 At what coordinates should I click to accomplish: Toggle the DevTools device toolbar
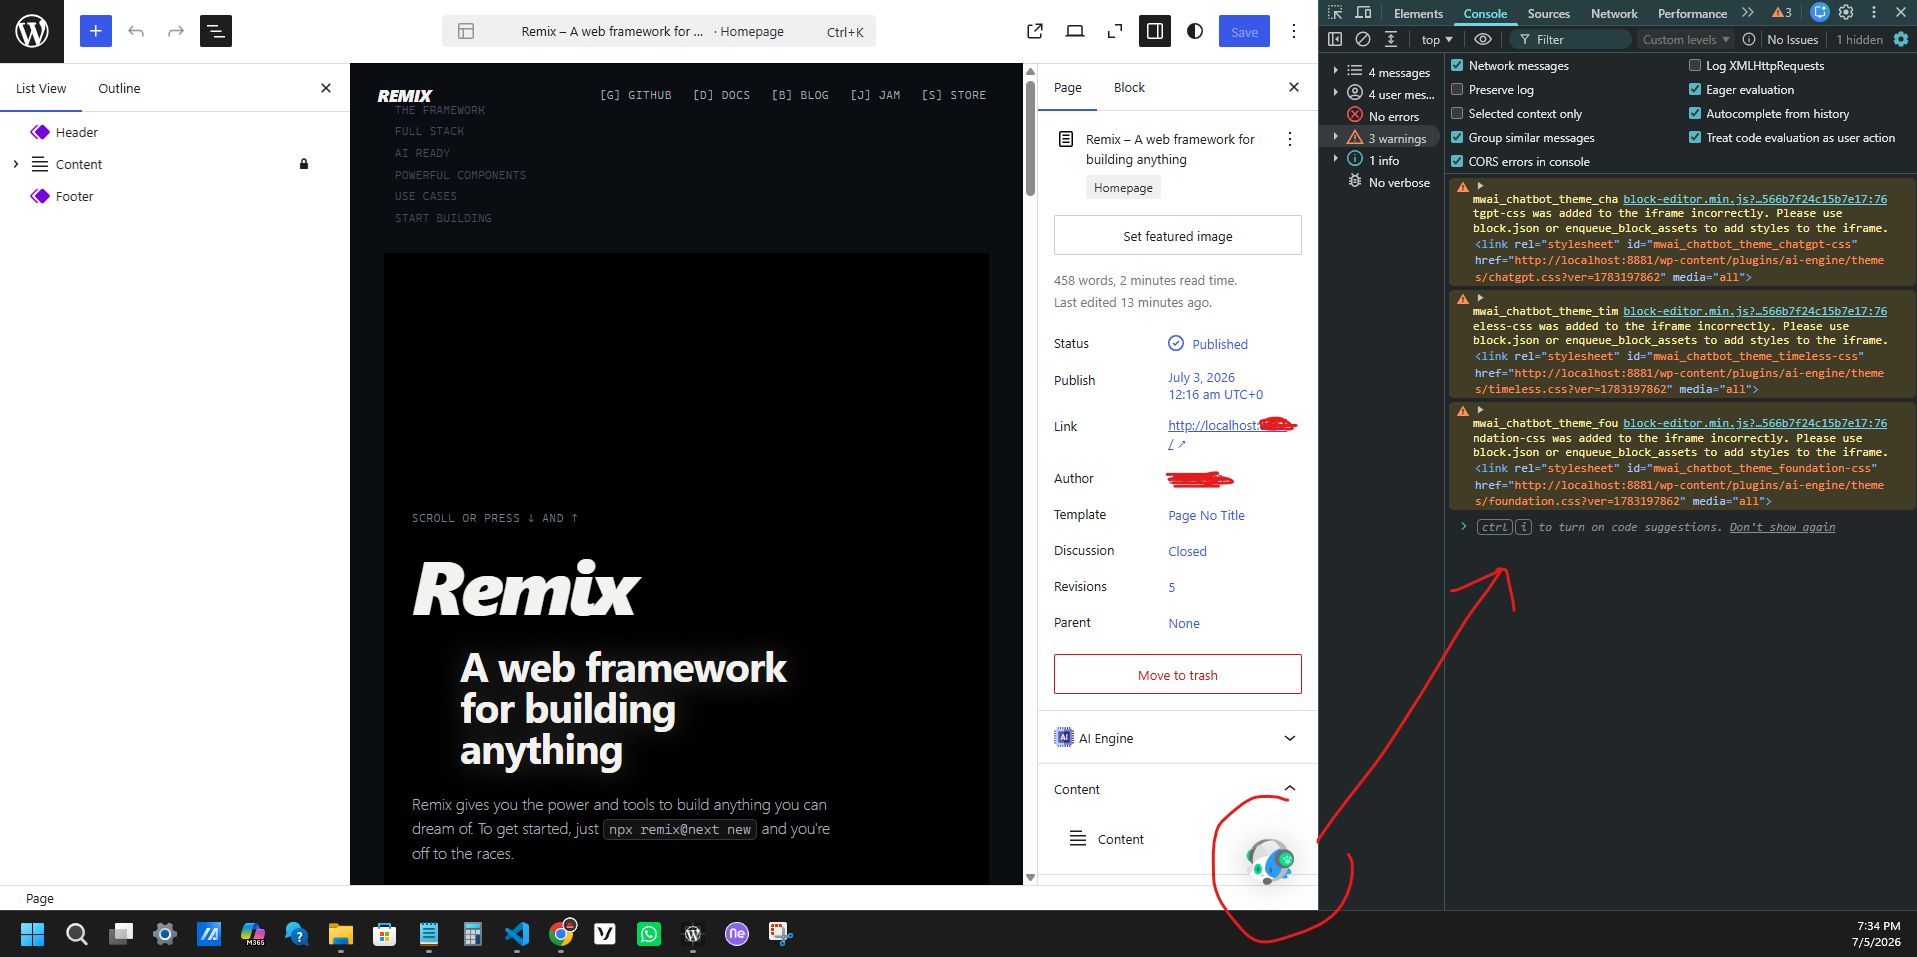pos(1363,13)
